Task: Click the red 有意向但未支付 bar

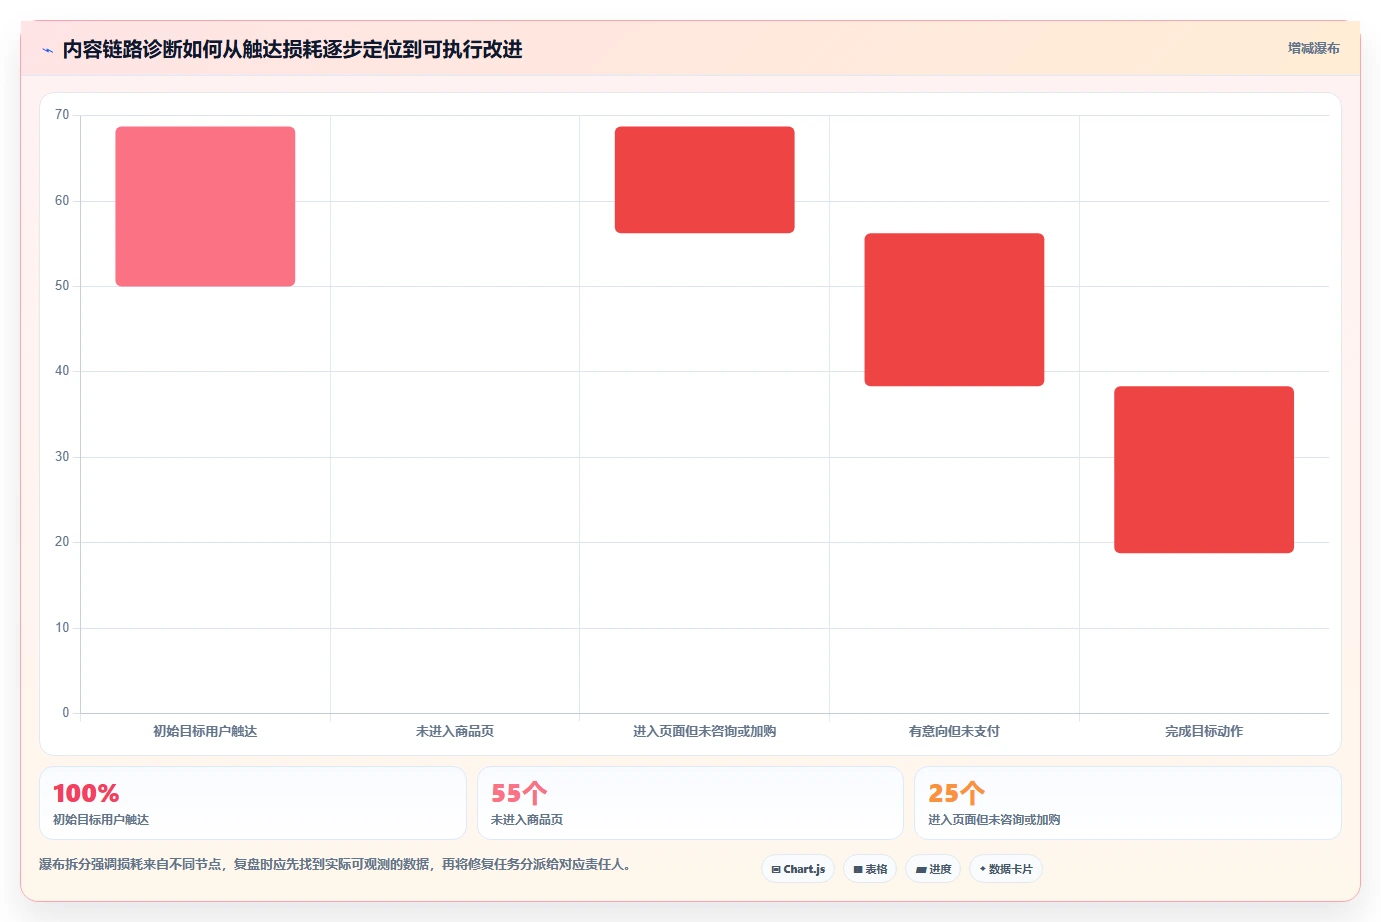Action: coord(954,310)
